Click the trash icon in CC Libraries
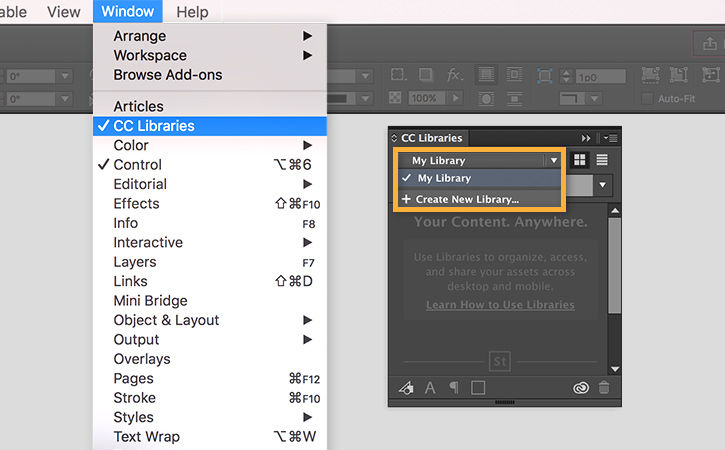The height and width of the screenshot is (450, 725). pyautogui.click(x=604, y=387)
